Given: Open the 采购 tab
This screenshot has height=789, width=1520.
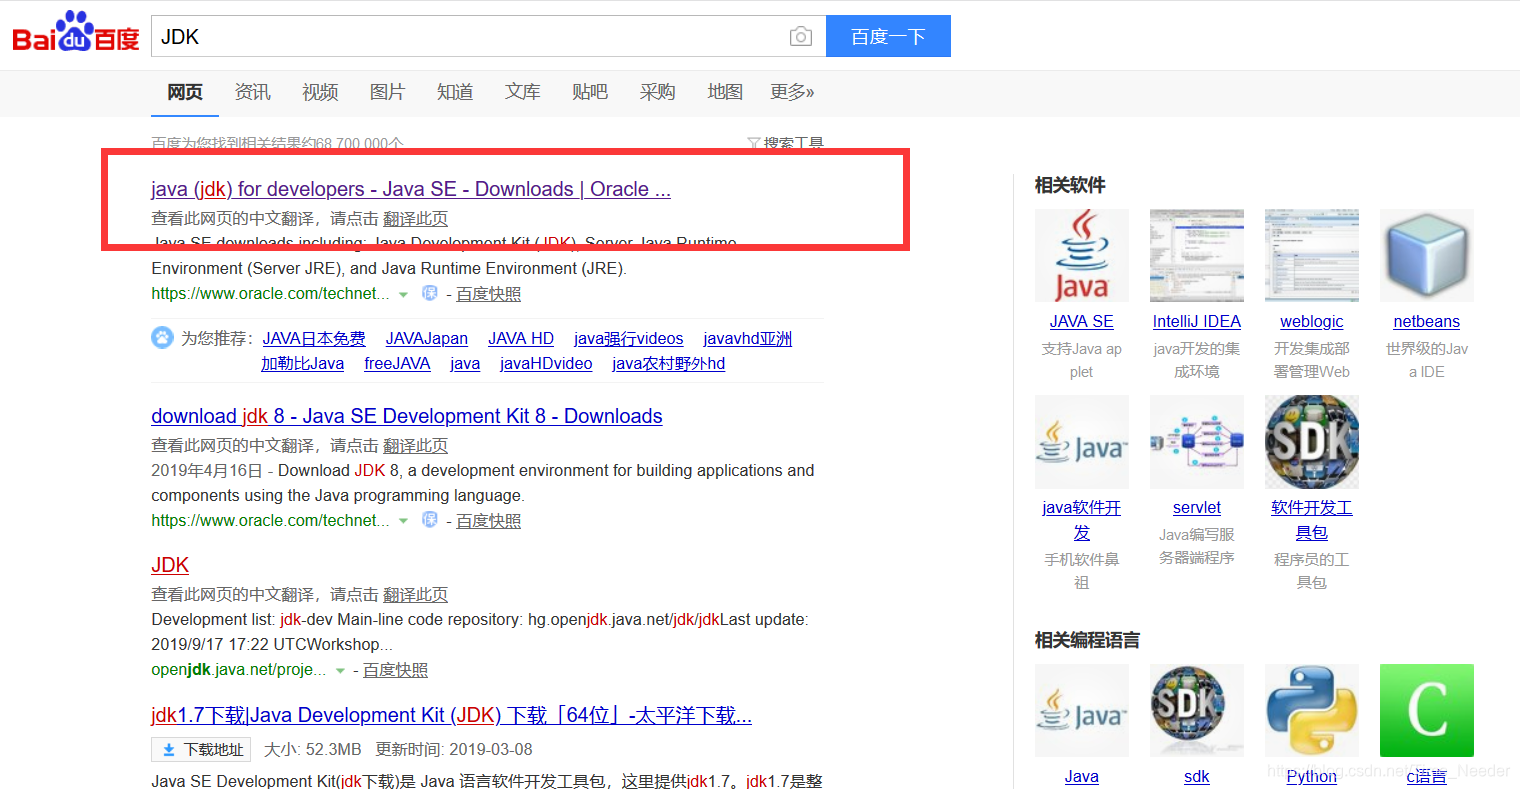Looking at the screenshot, I should pyautogui.click(x=657, y=92).
